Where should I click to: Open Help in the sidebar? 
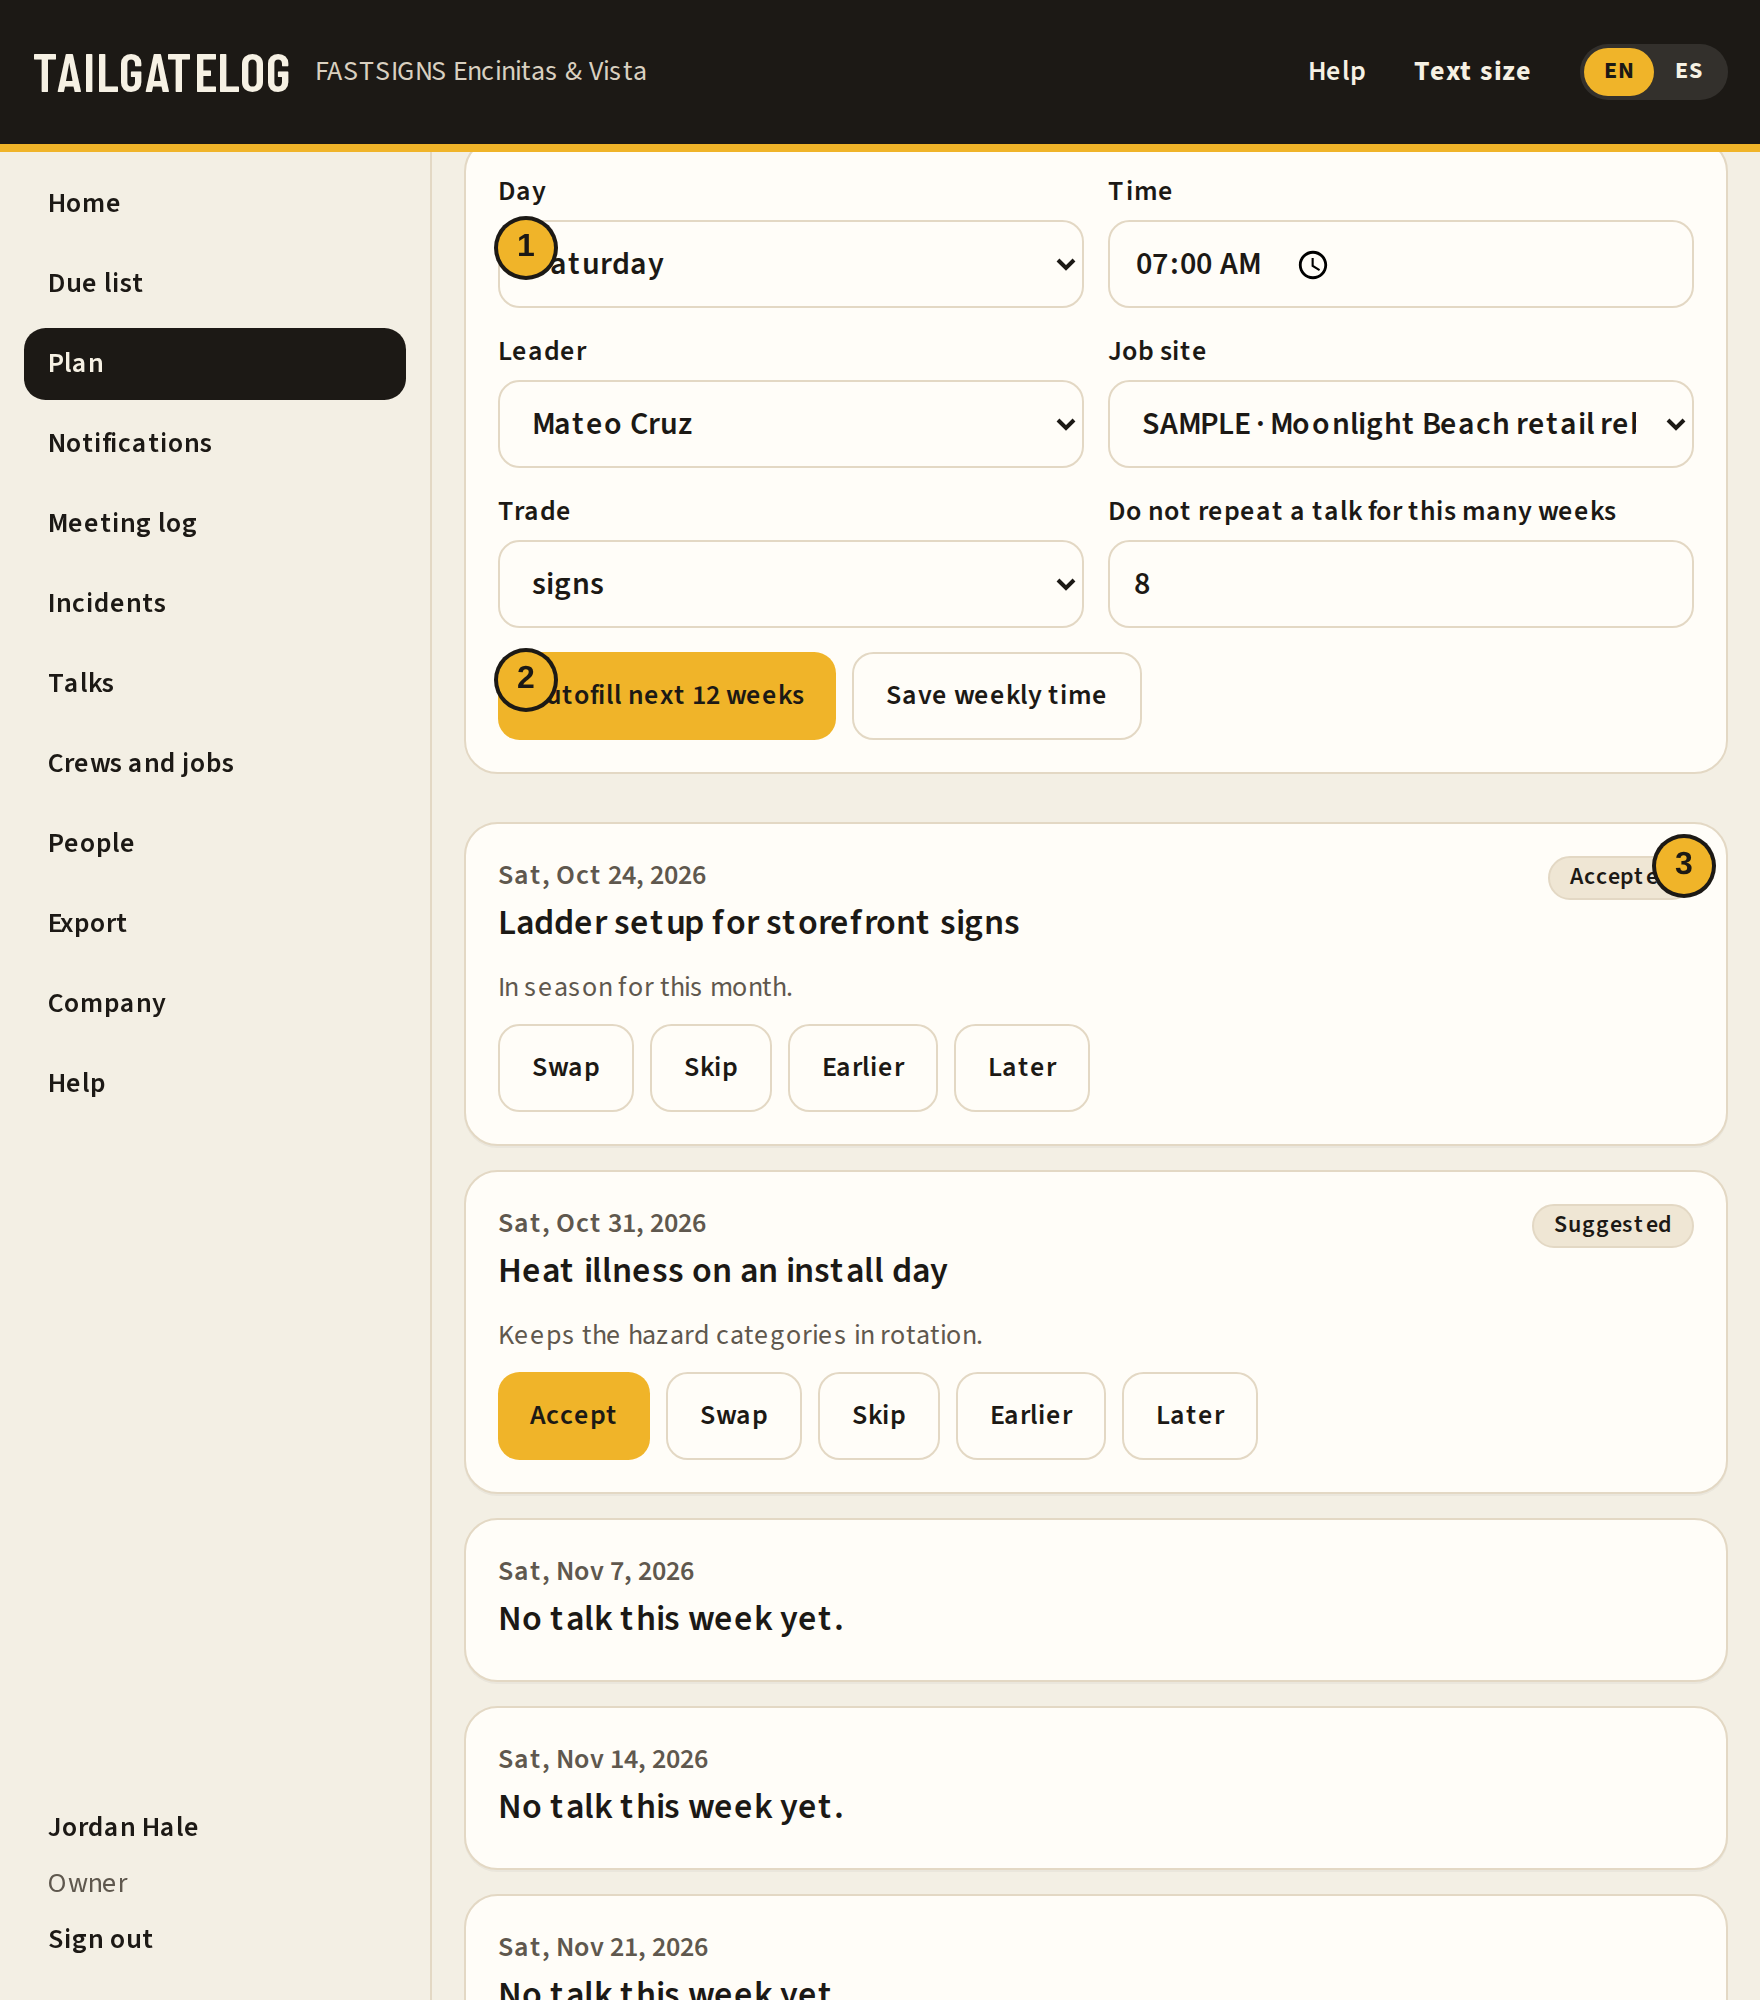(x=215, y=1083)
